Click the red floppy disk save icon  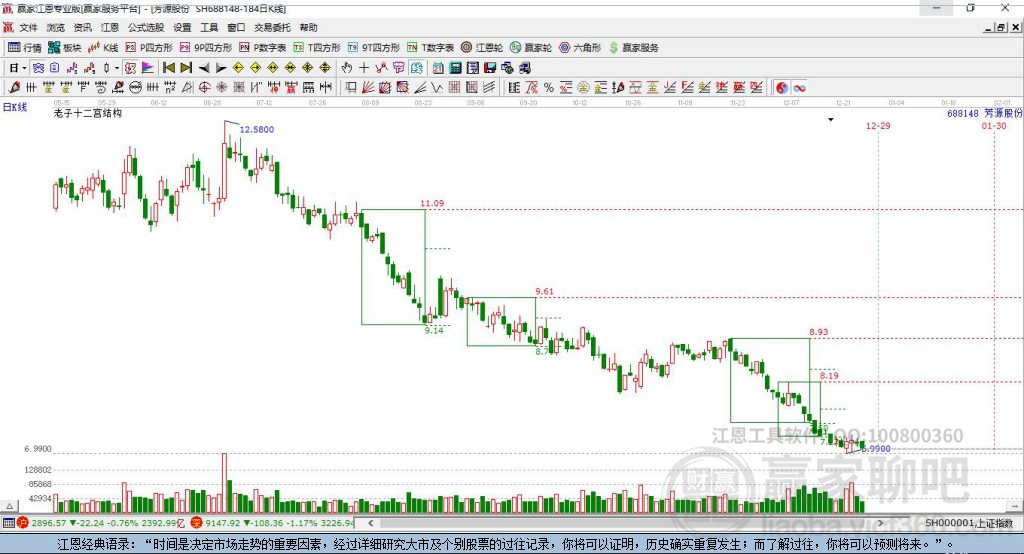pos(490,68)
